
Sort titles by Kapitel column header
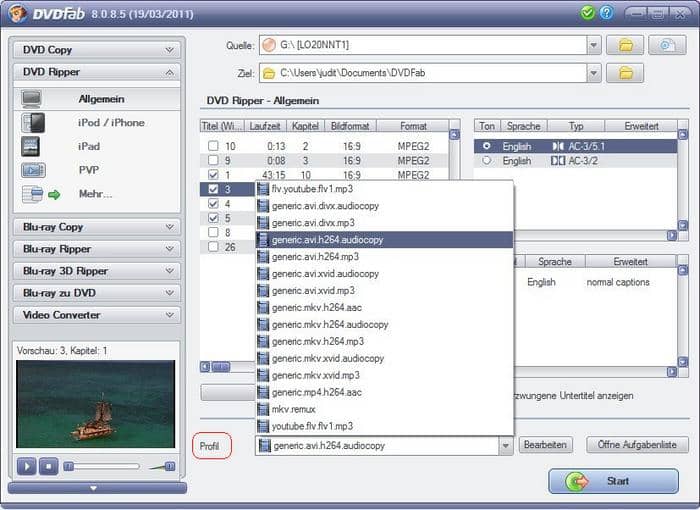tap(305, 126)
